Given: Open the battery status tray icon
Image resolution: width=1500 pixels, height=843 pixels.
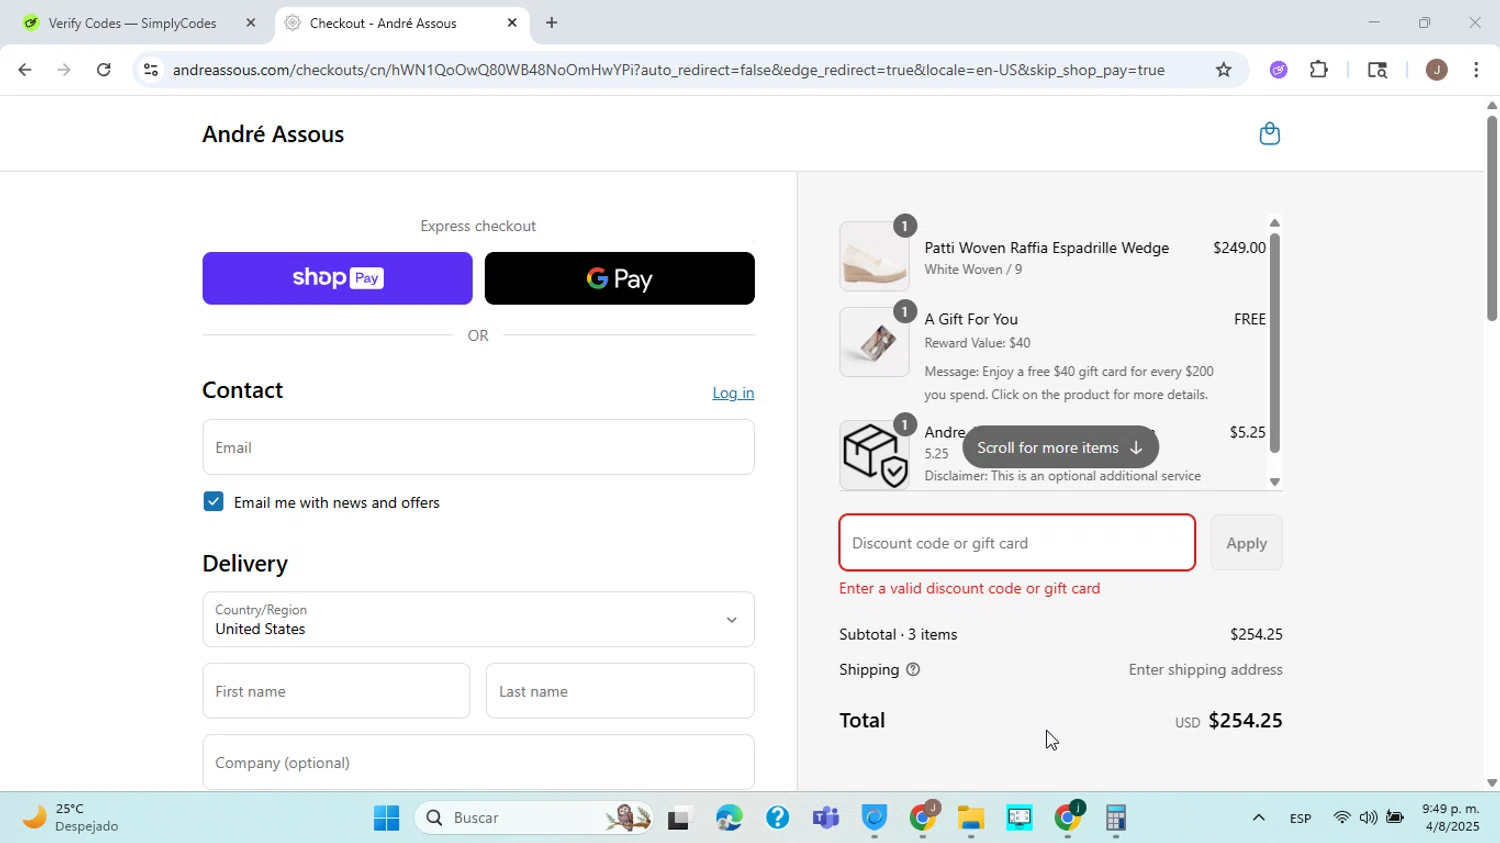Looking at the screenshot, I should pyautogui.click(x=1395, y=818).
